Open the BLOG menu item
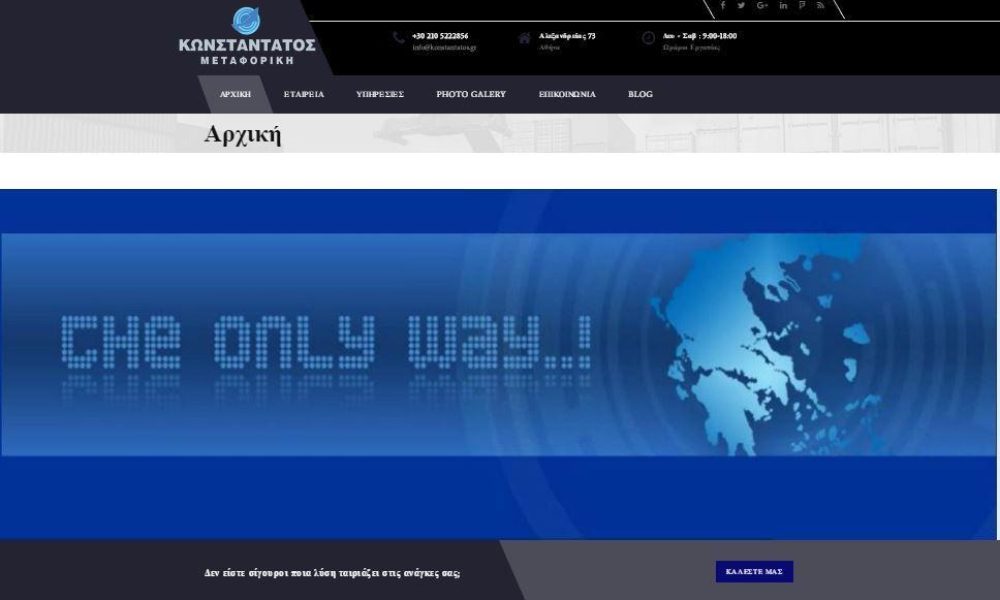Viewport: 1000px width, 600px height. [640, 94]
